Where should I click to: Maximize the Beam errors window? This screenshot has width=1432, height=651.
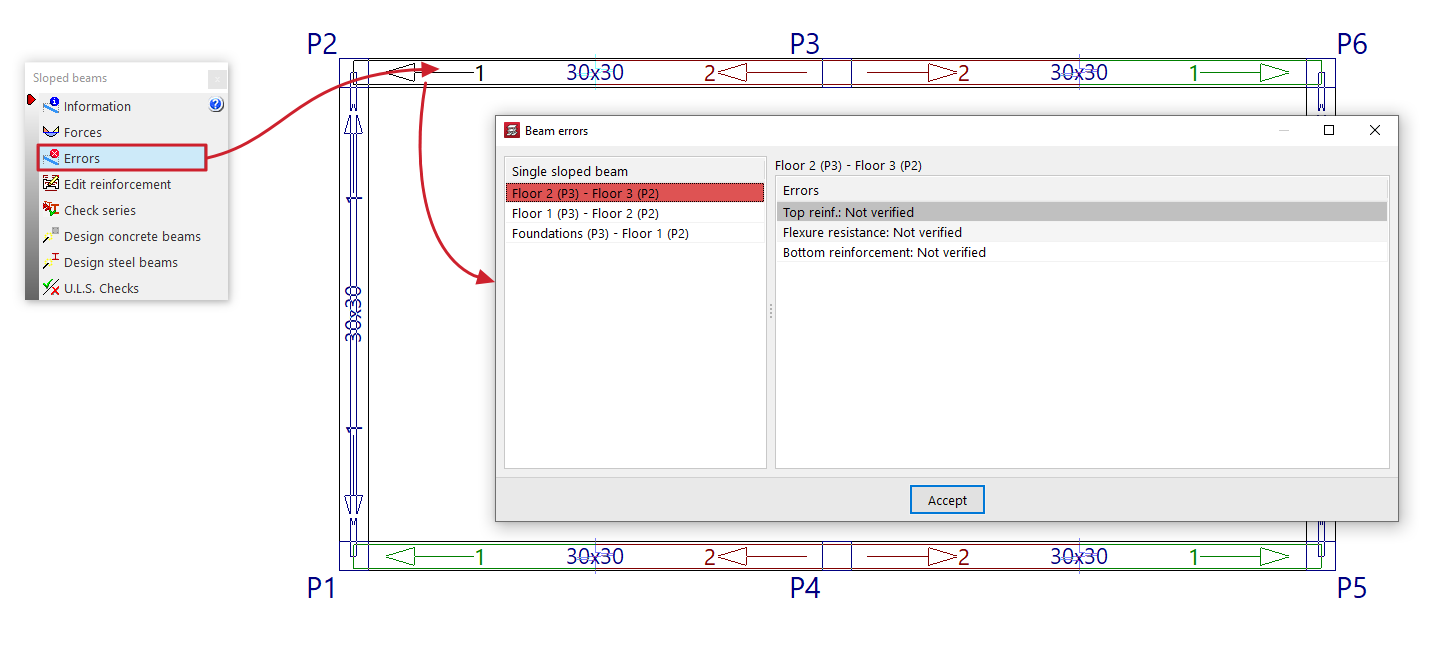pyautogui.click(x=1329, y=130)
